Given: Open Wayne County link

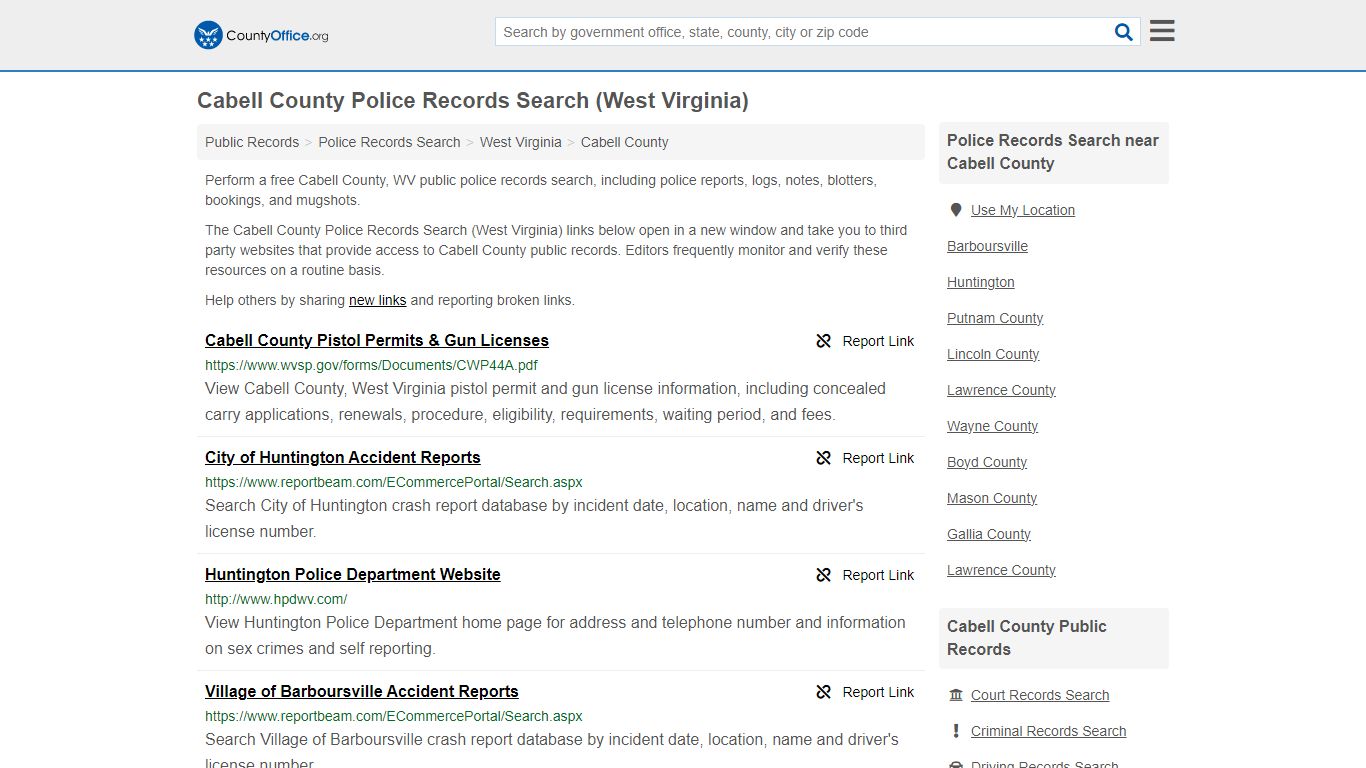Looking at the screenshot, I should pos(992,426).
